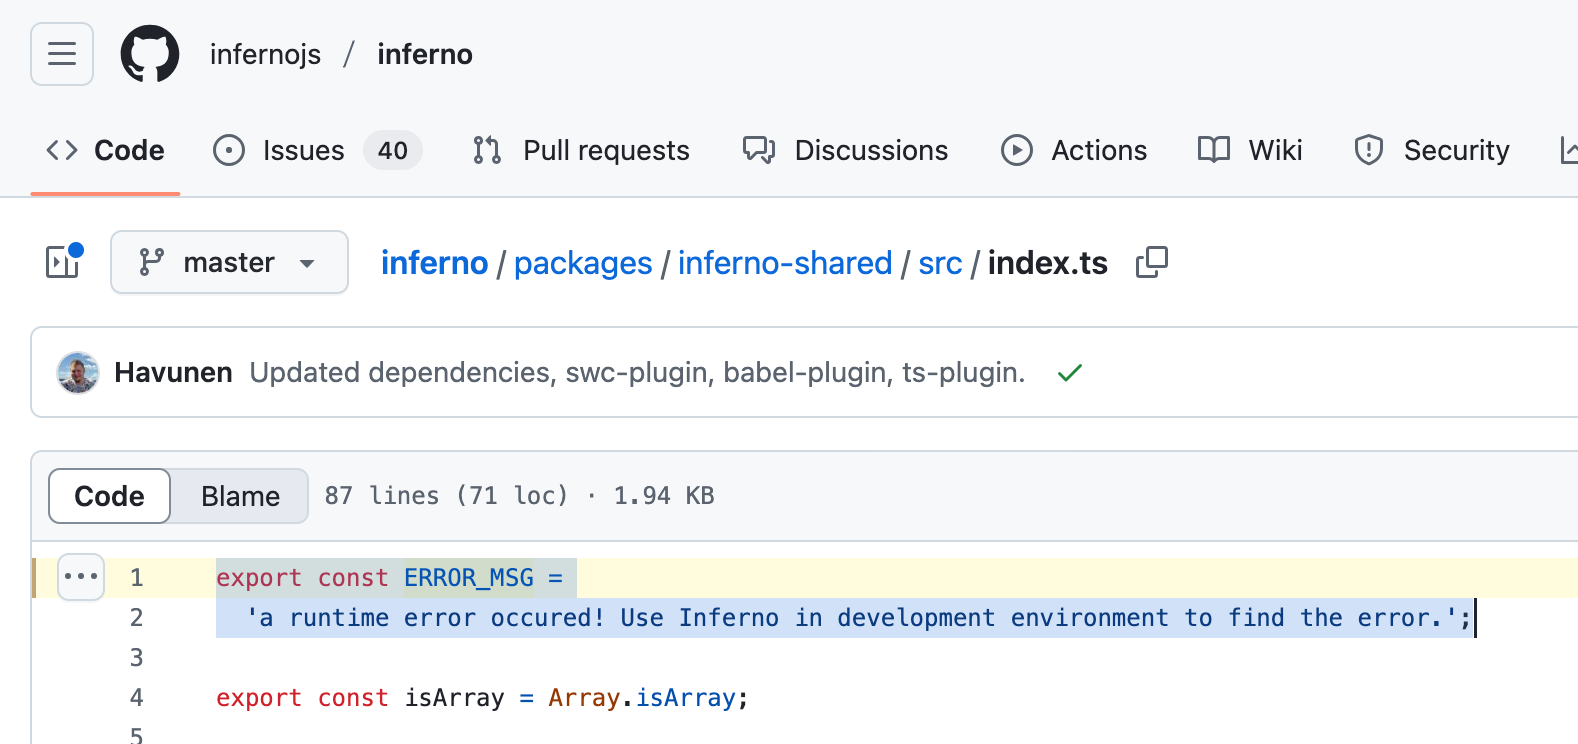Open the Security tab
Image resolution: width=1578 pixels, height=744 pixels.
click(1431, 150)
